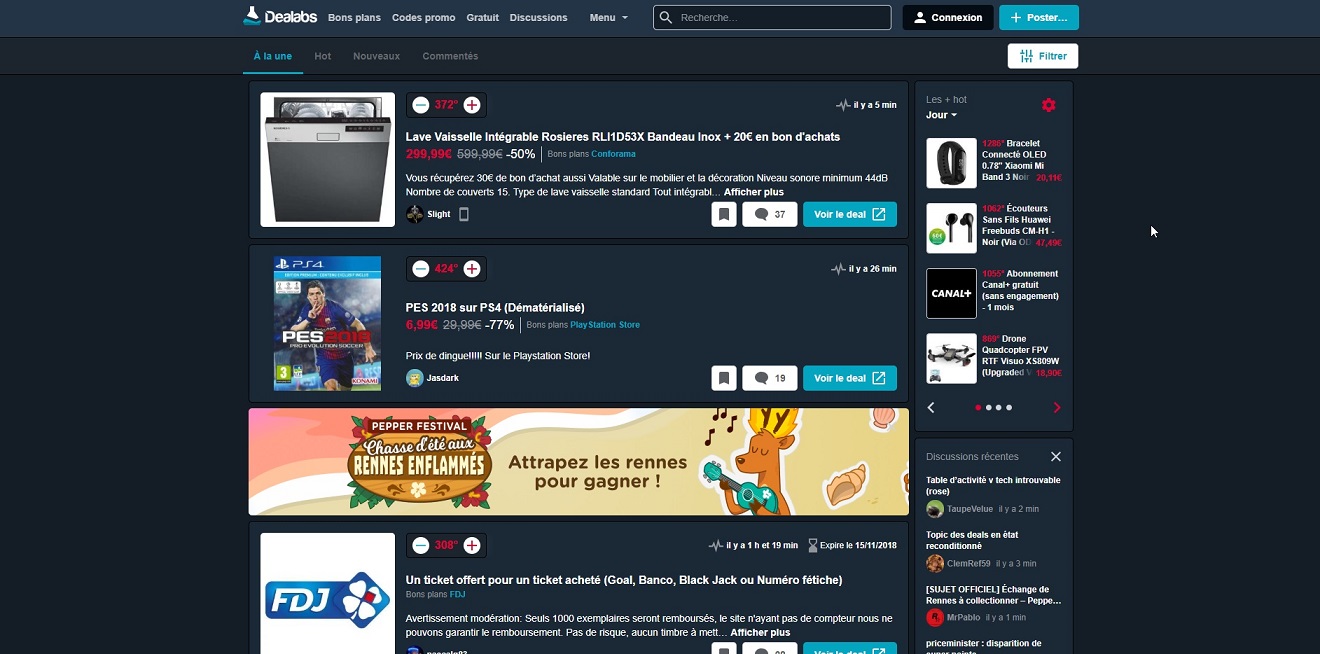Open Gratuit in the top navigation

pos(482,17)
